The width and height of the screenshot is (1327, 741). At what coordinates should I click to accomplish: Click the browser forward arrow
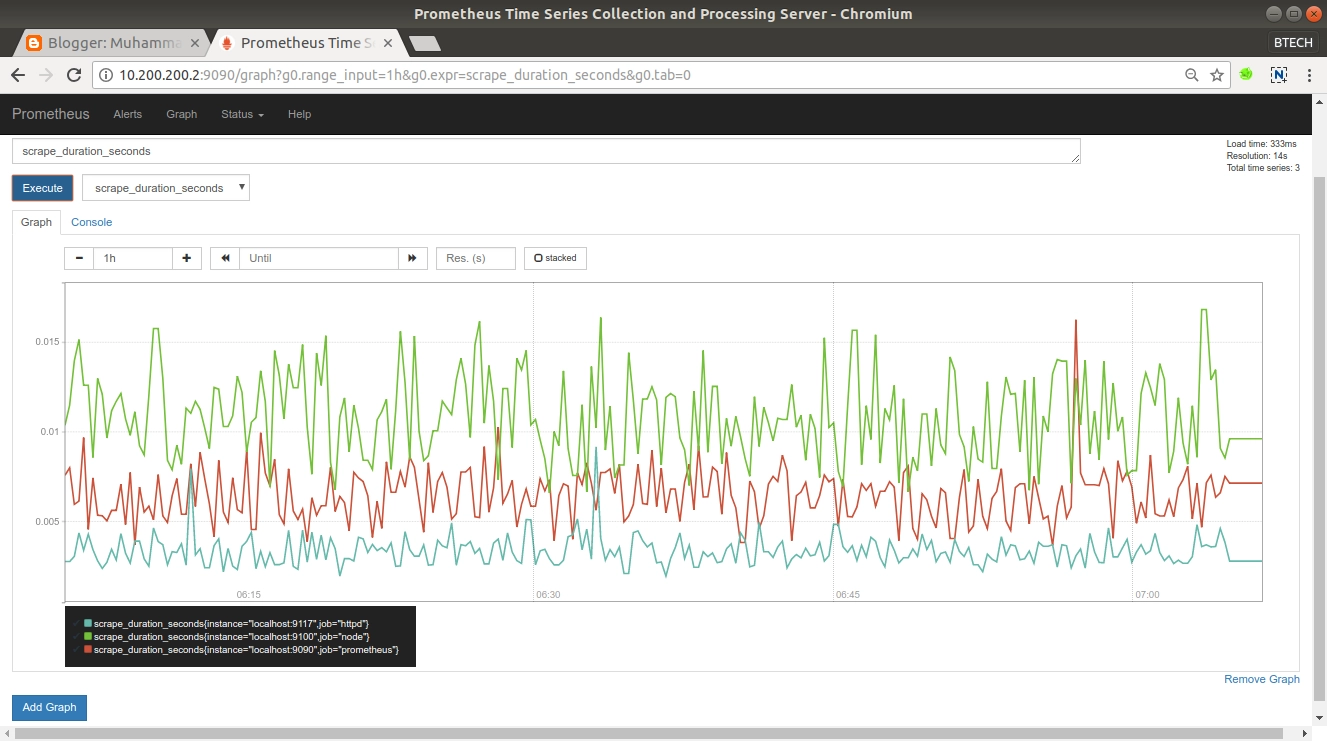(46, 75)
